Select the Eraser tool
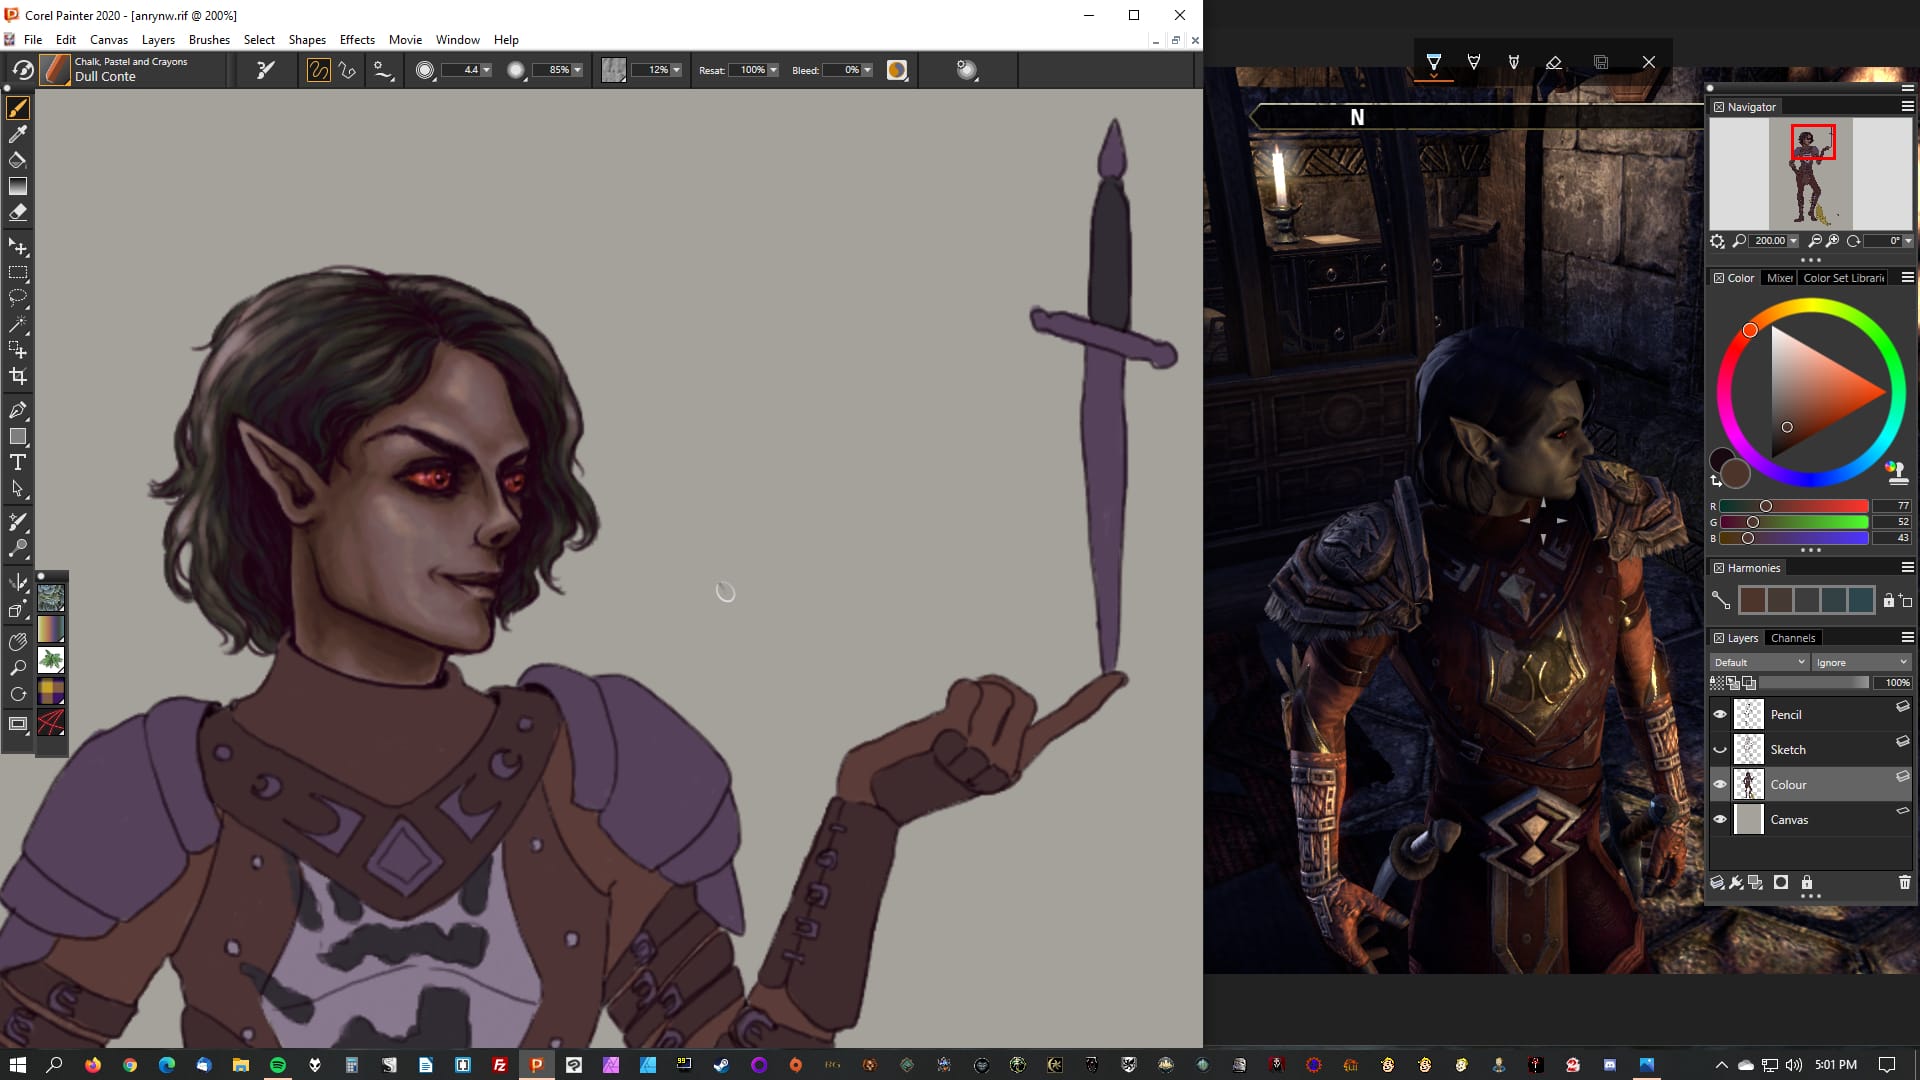 (18, 212)
